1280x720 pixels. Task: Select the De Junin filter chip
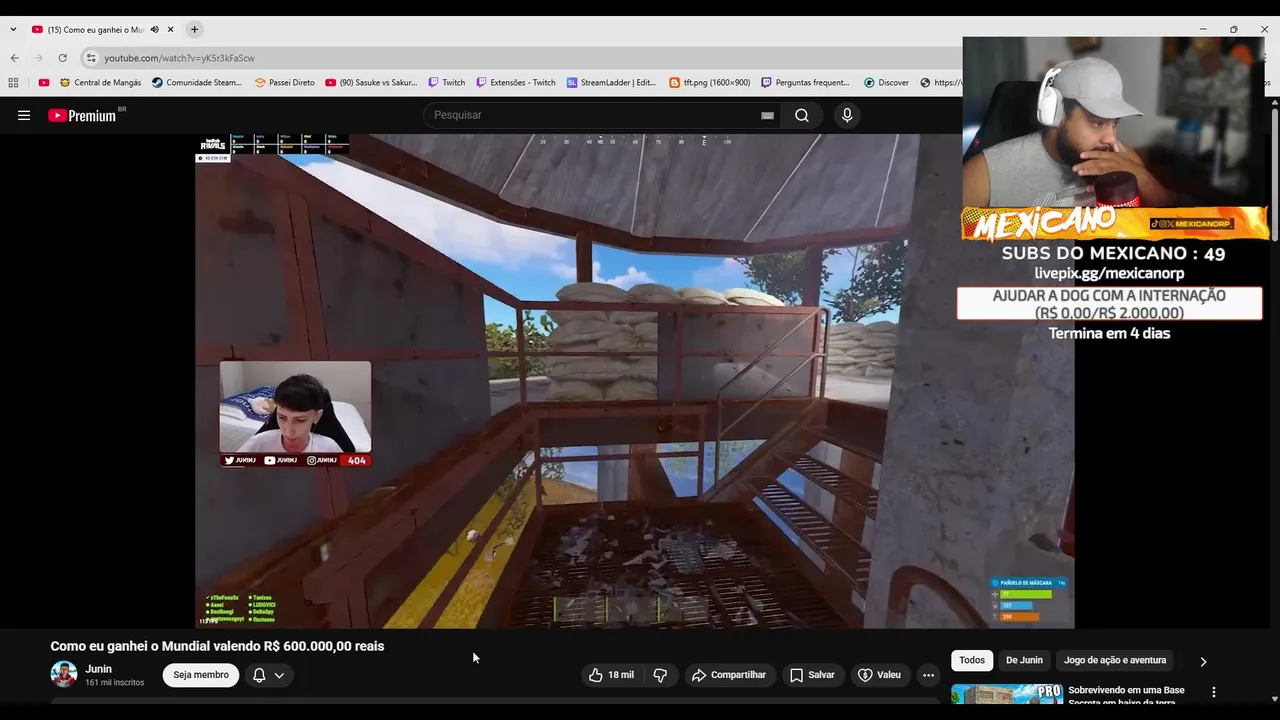point(1024,660)
